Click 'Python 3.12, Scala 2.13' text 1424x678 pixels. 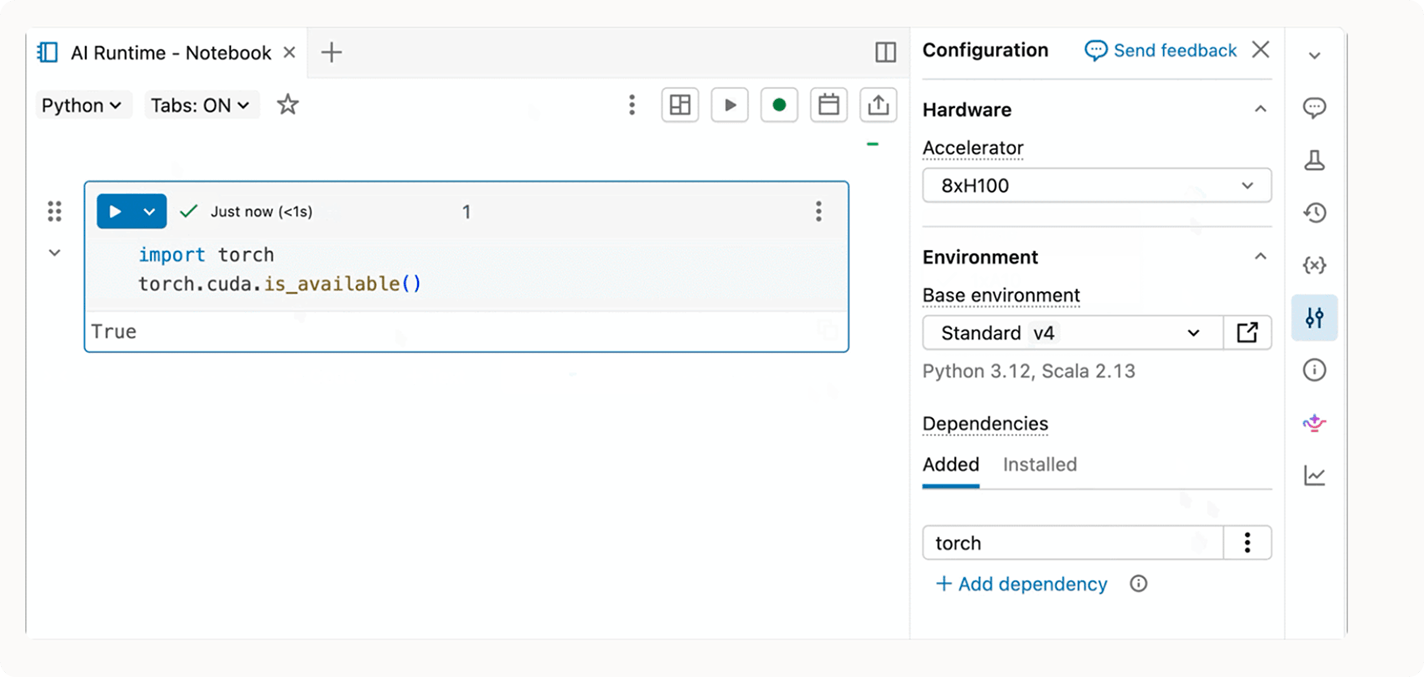tap(1029, 371)
